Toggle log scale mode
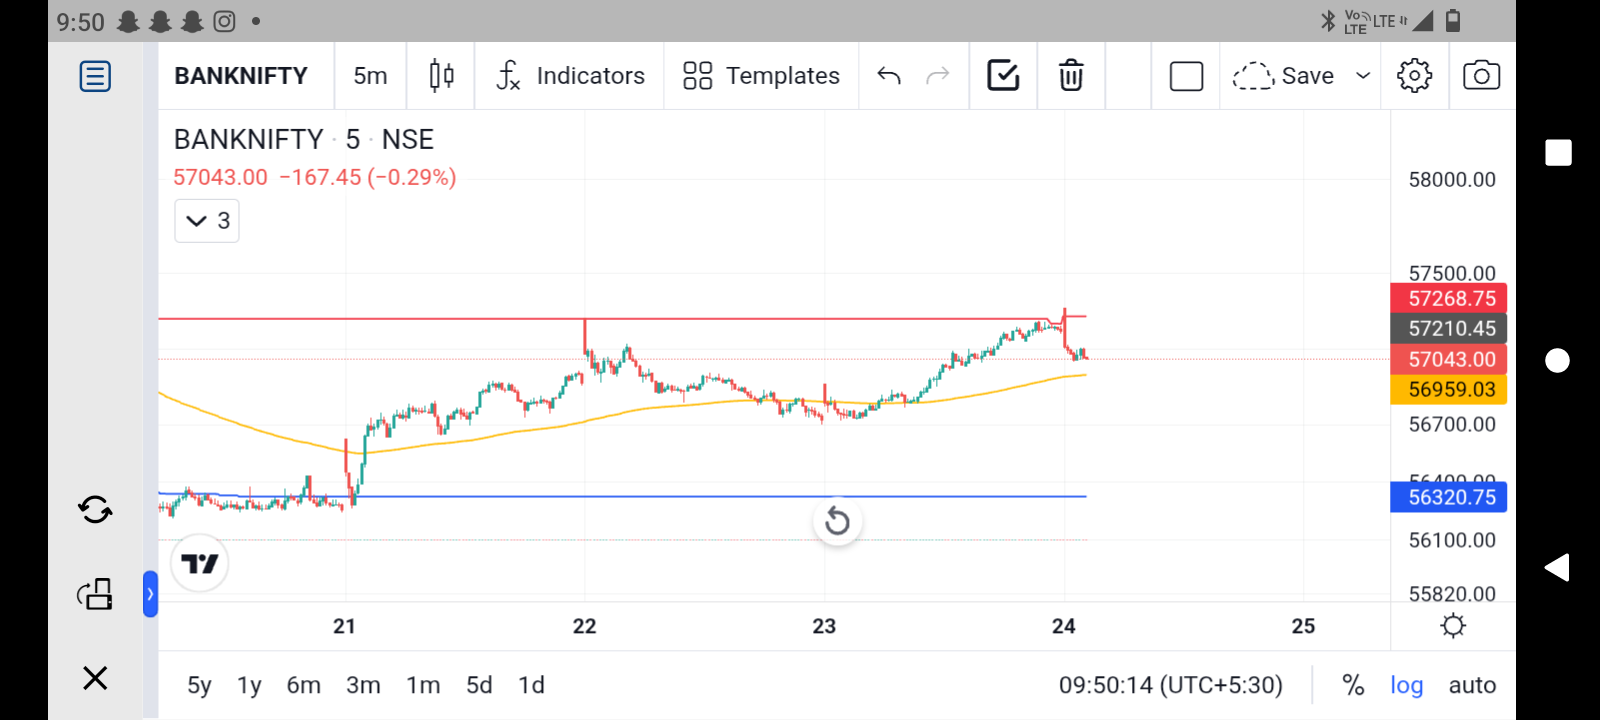The image size is (1600, 720). 1406,685
